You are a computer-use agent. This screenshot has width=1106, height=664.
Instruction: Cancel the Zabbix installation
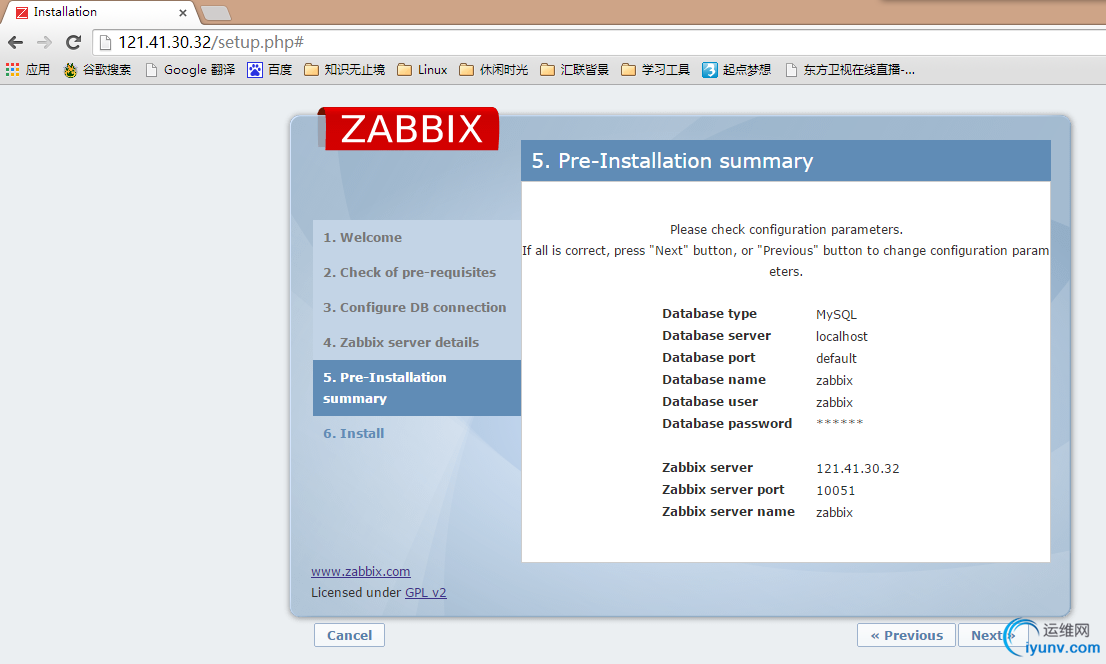[349, 635]
